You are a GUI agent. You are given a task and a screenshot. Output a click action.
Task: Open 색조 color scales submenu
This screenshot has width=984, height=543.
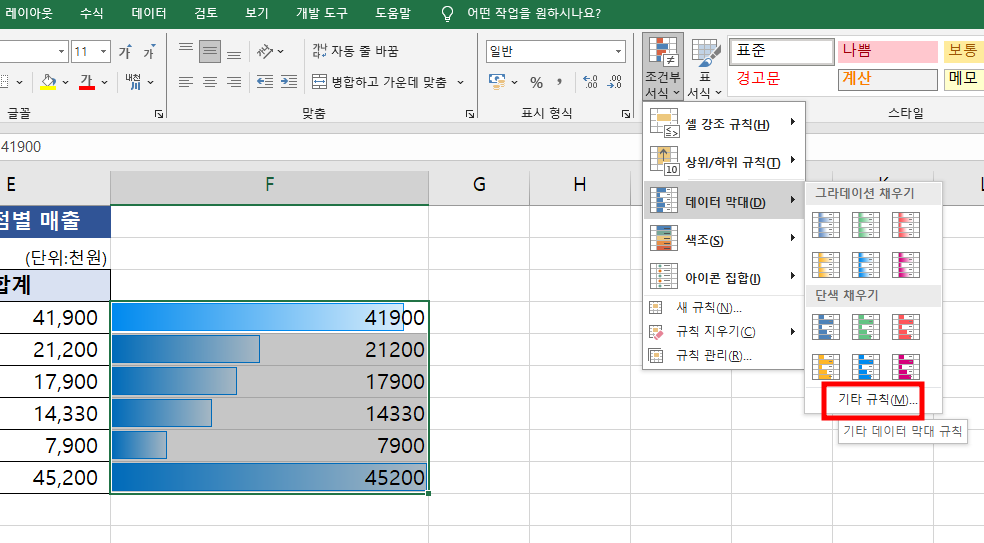click(x=724, y=240)
